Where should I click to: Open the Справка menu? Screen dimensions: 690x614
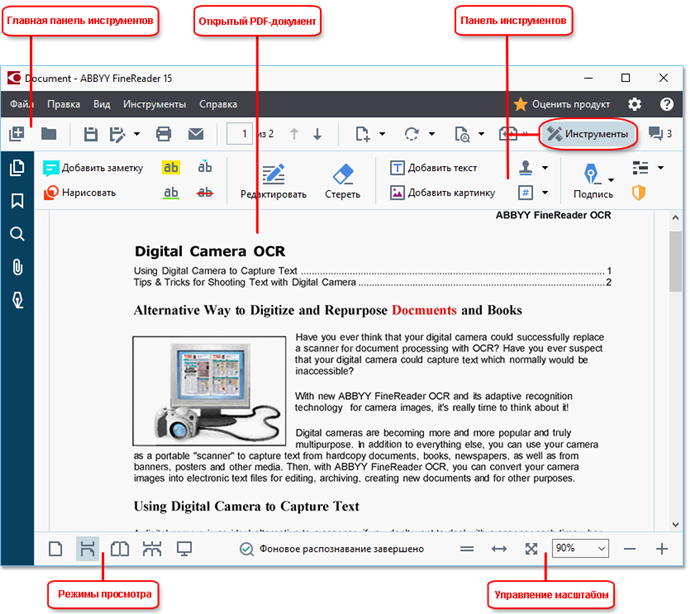(x=218, y=104)
